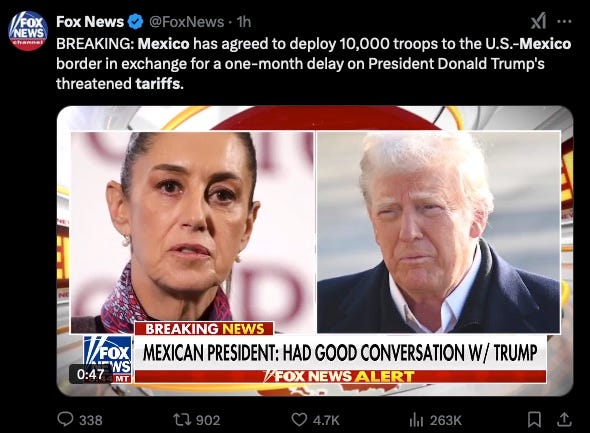Screen dimensions: 590x433
Task: Repost the tweet using the retweet icon
Action: tap(180, 419)
